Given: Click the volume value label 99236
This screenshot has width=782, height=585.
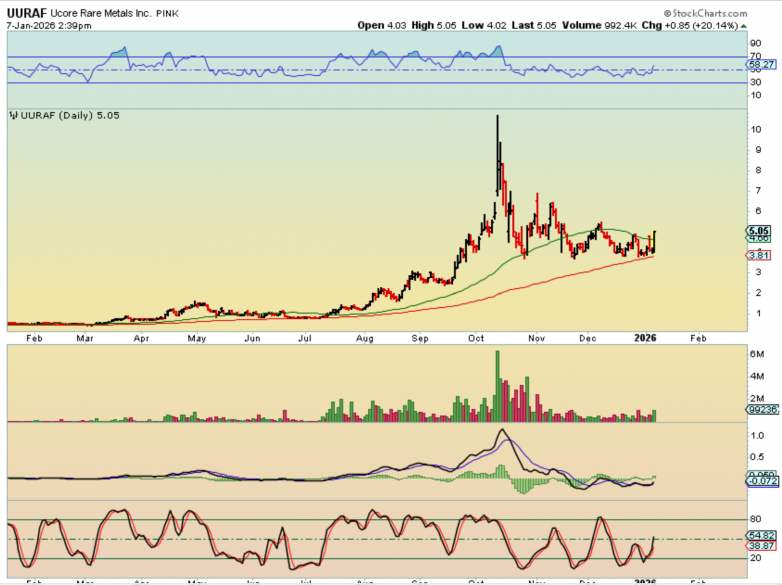Looking at the screenshot, I should 761,410.
